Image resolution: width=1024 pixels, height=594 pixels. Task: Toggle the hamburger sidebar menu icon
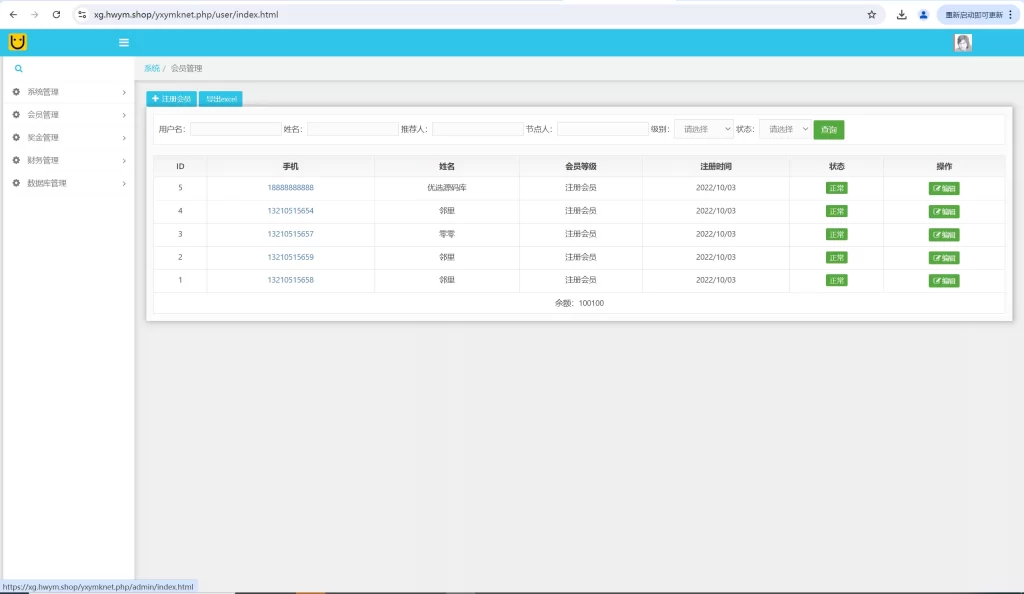[123, 42]
